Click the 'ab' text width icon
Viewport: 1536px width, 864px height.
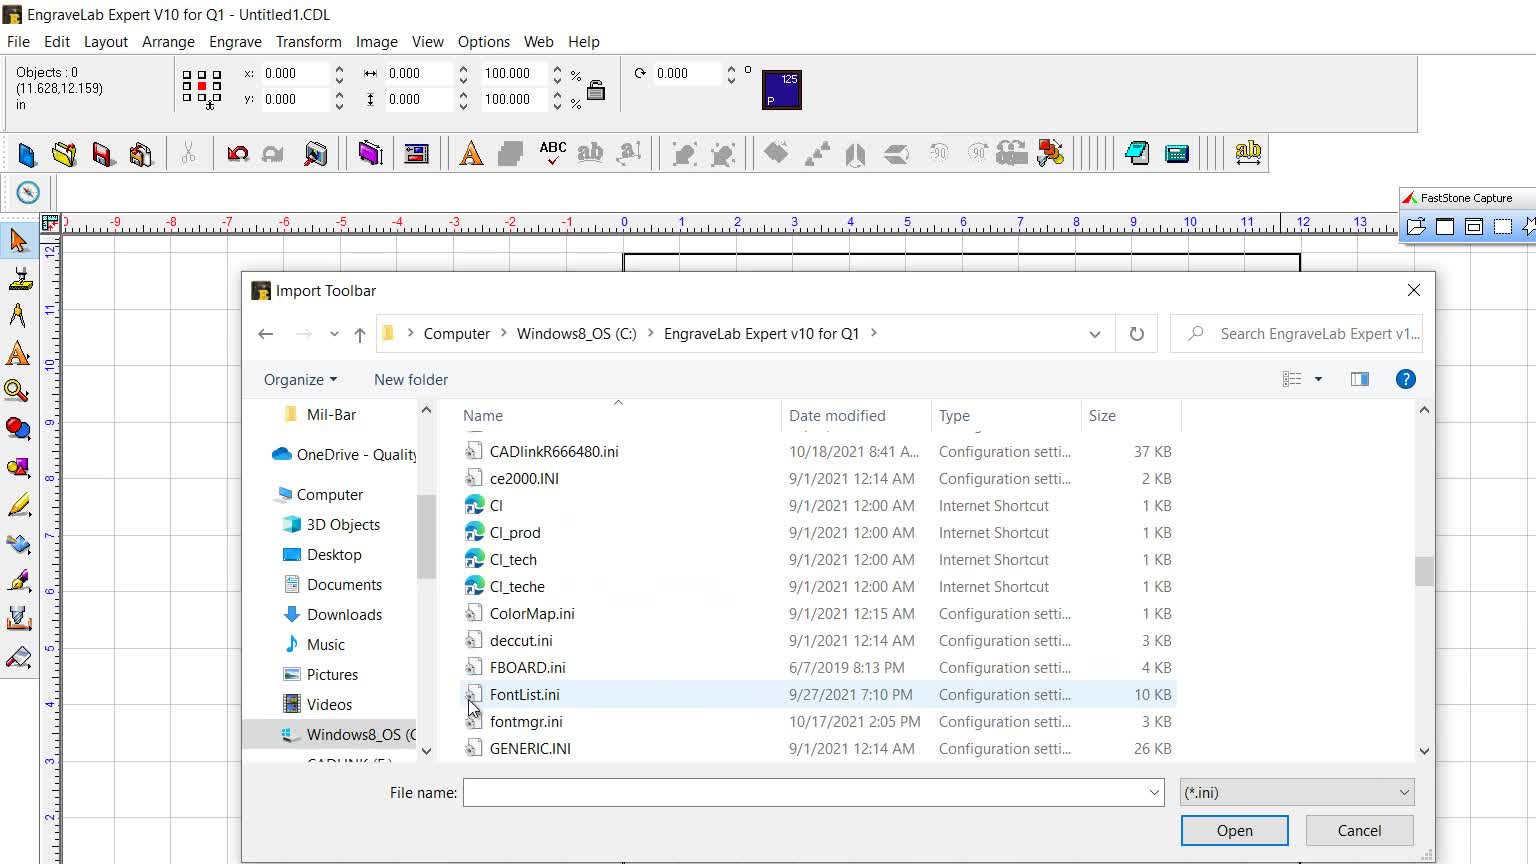coord(1248,153)
